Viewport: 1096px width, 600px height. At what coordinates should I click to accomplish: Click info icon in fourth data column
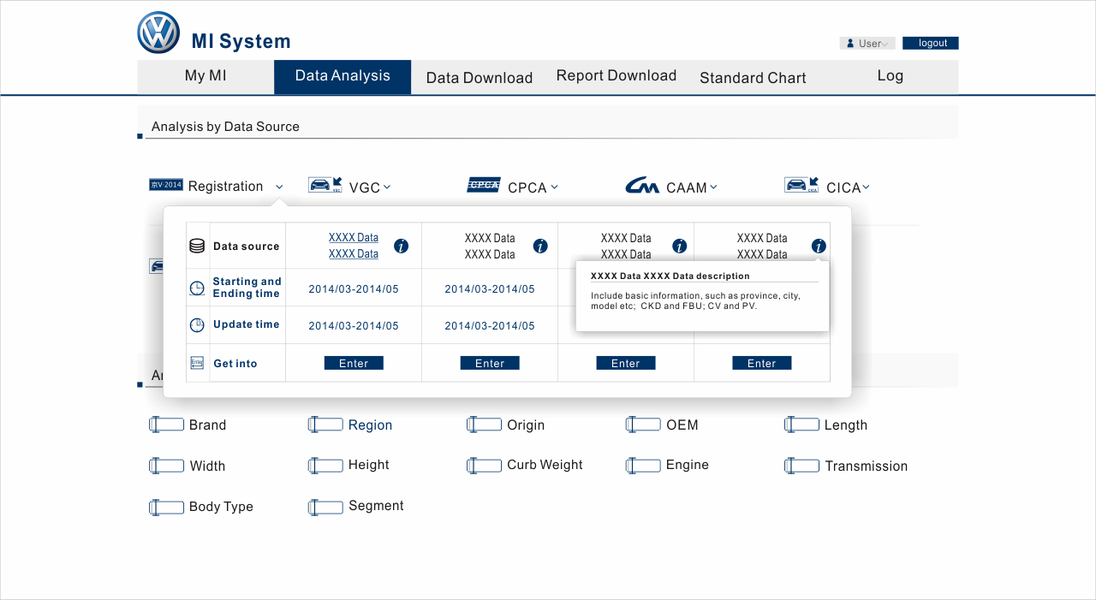pos(819,246)
